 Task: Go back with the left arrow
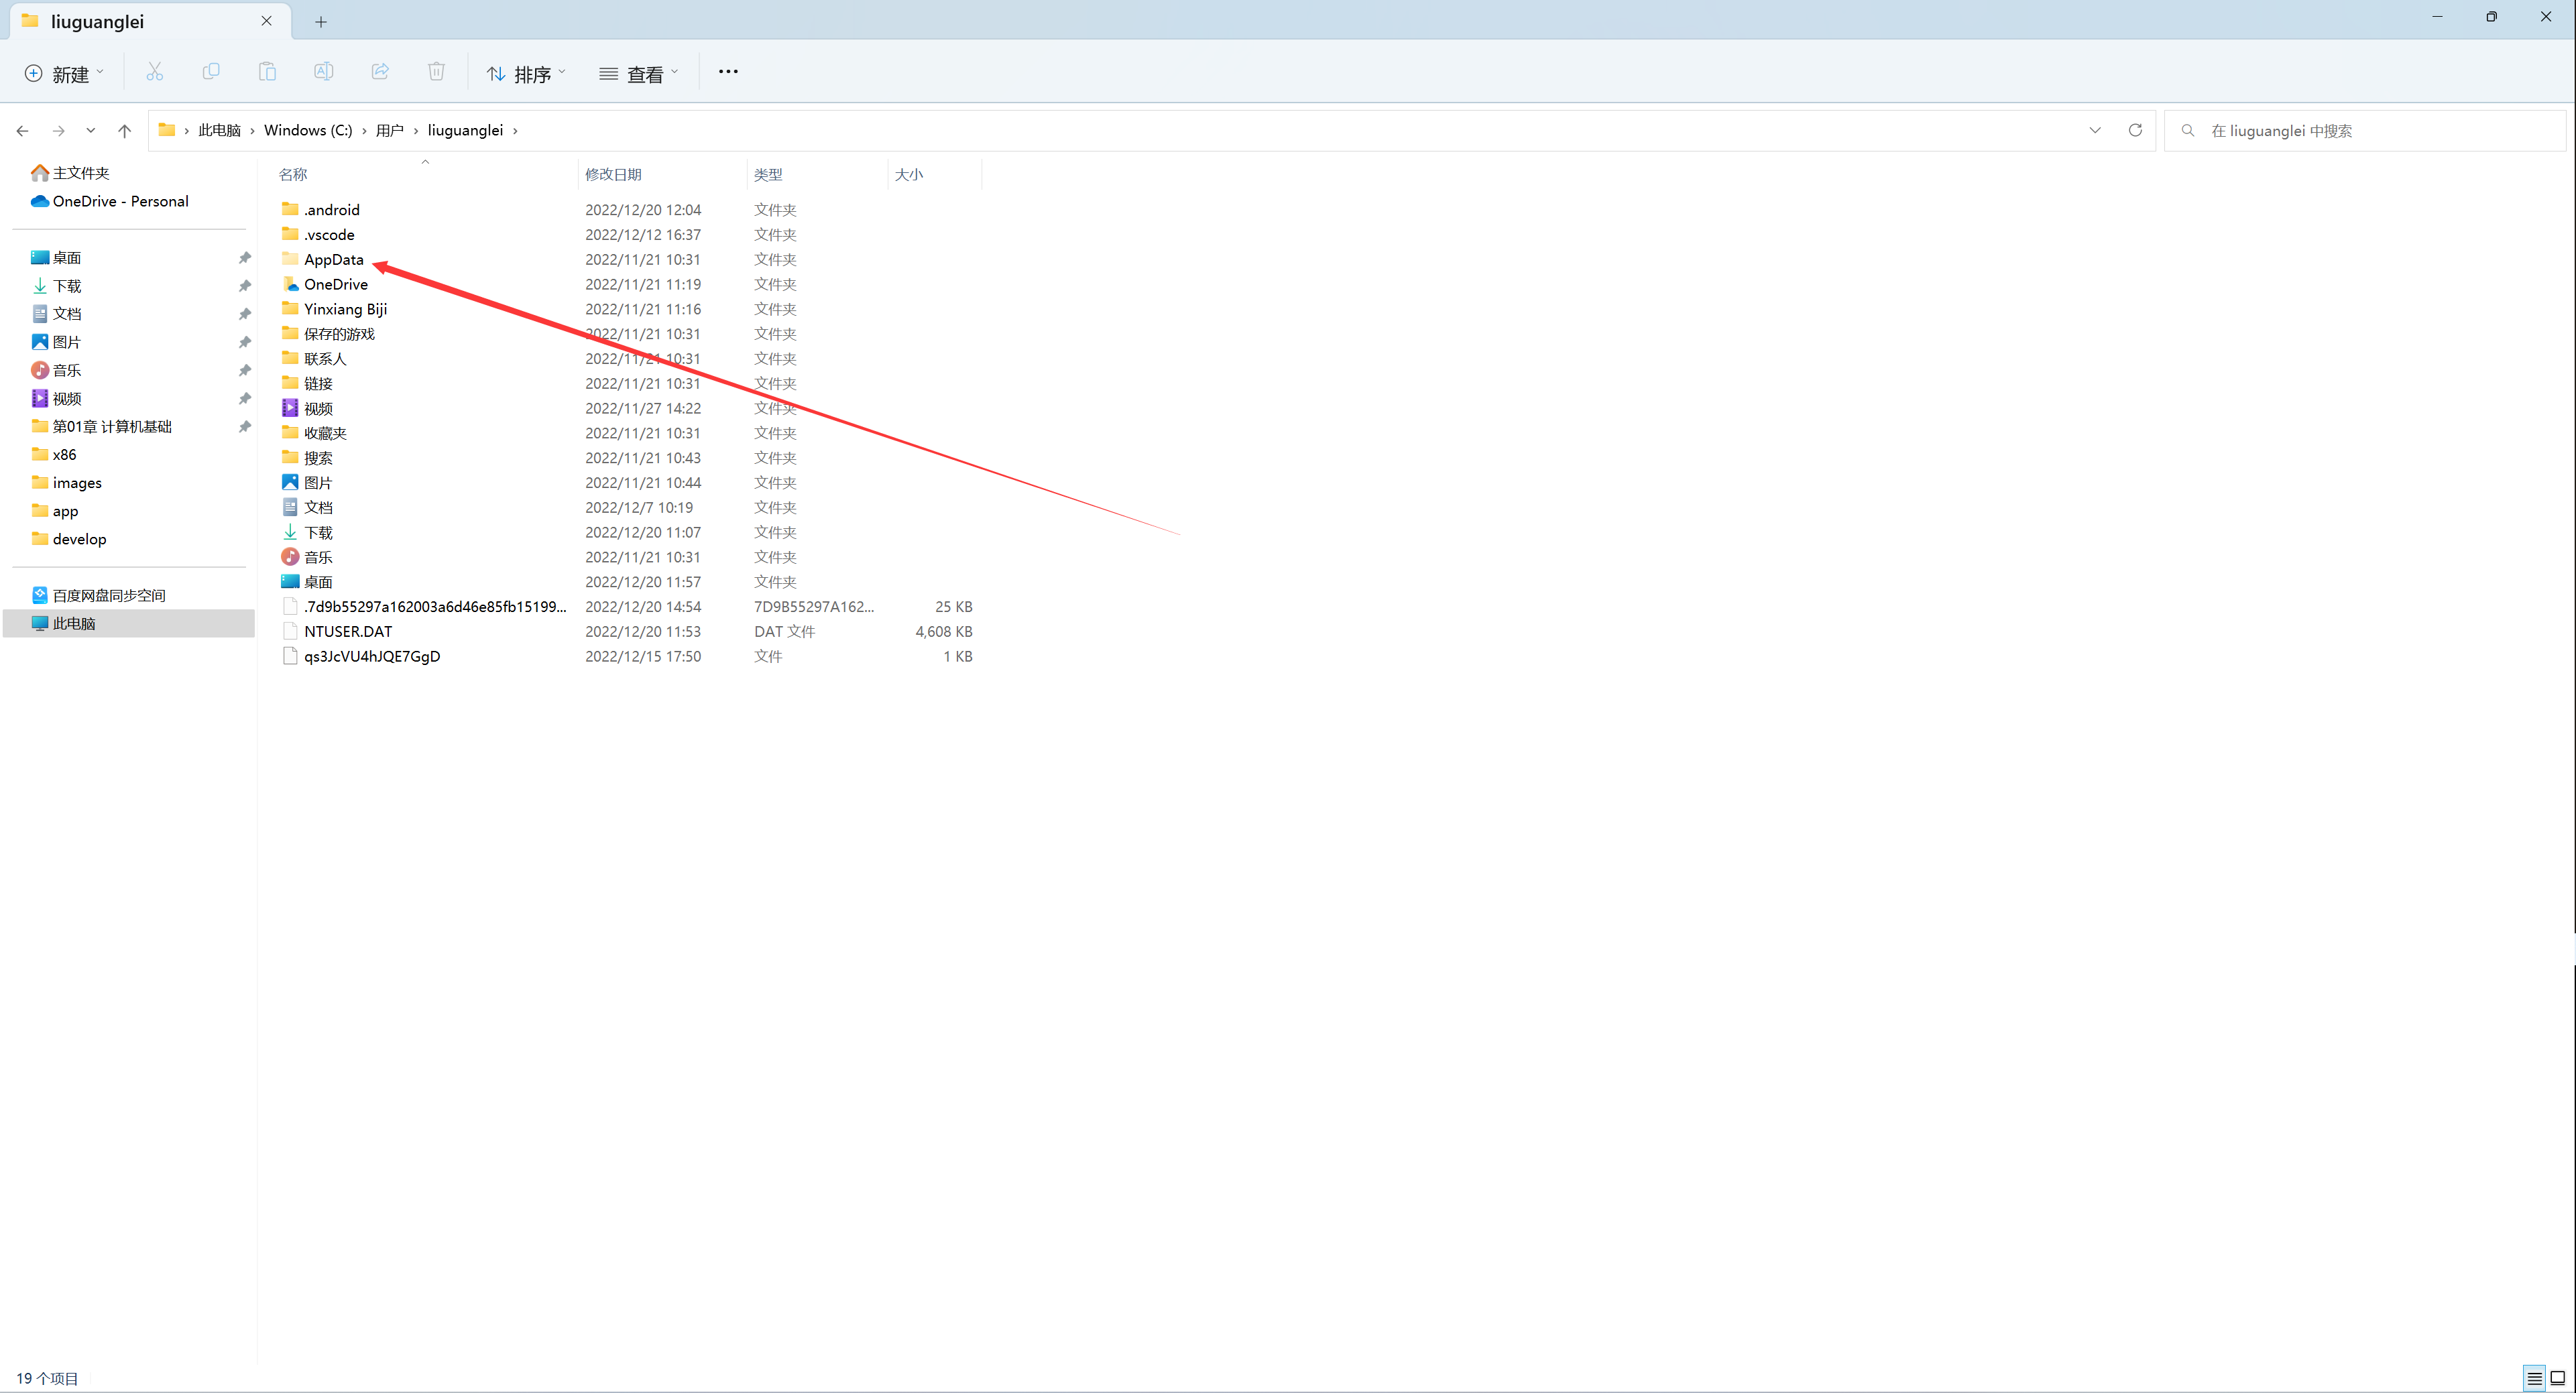point(23,131)
